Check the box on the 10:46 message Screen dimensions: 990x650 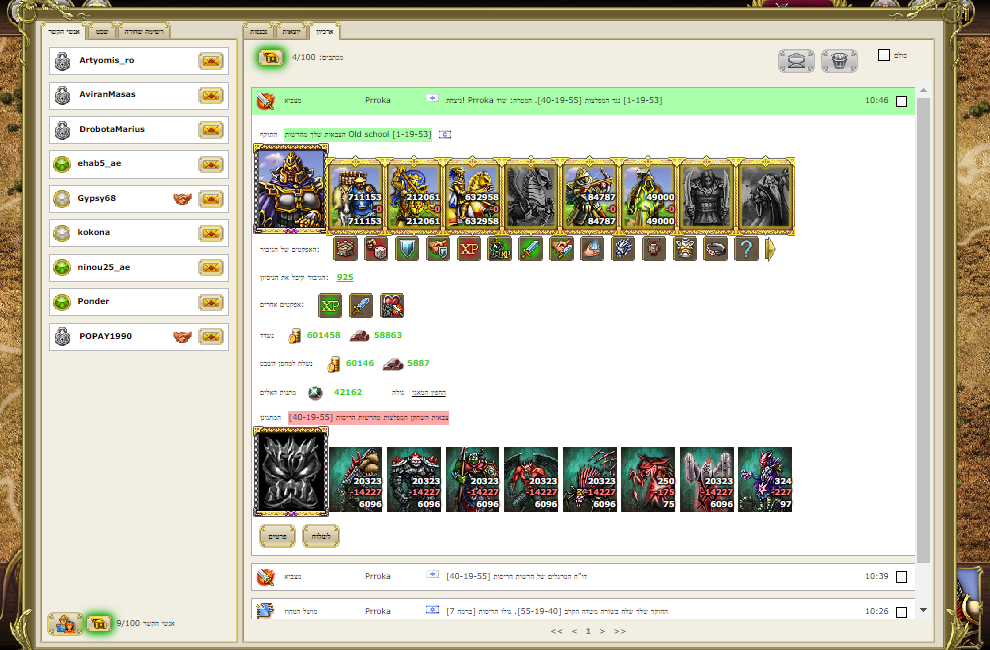902,101
